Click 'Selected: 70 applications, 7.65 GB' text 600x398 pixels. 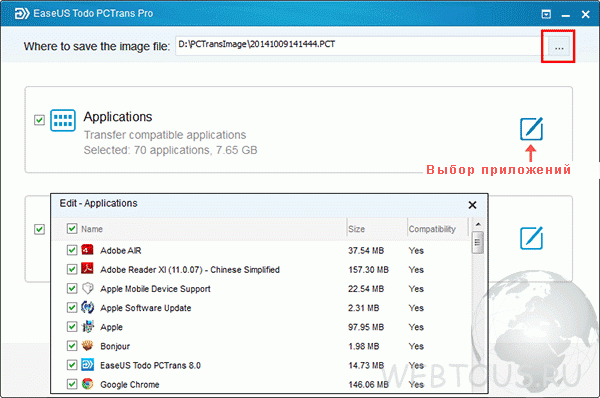170,150
